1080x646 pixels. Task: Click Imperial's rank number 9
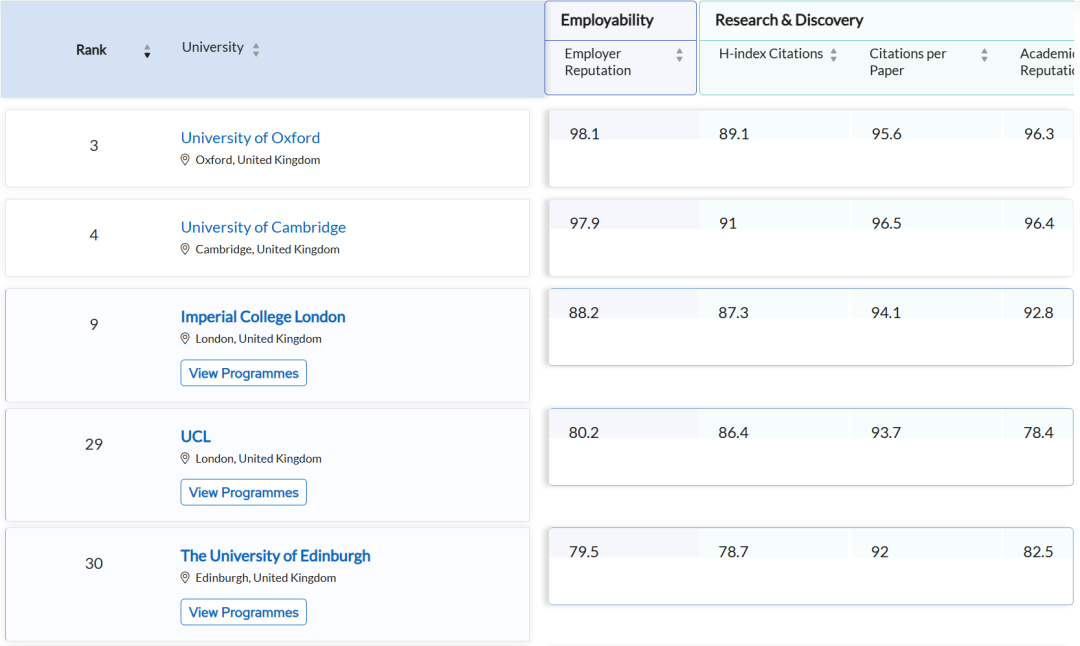[x=94, y=325]
